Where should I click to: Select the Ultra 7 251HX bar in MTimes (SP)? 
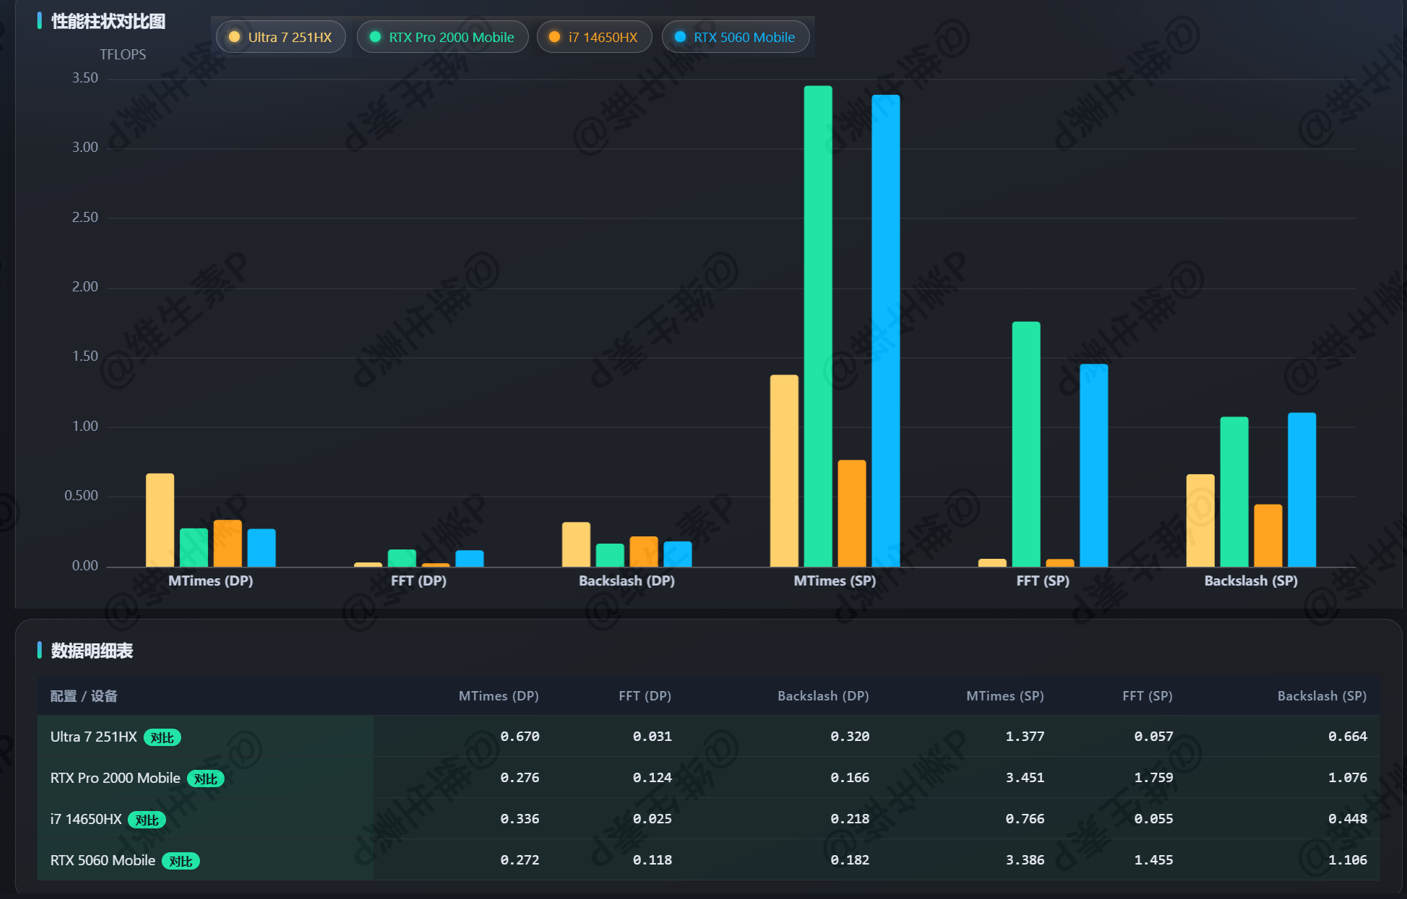tap(784, 471)
